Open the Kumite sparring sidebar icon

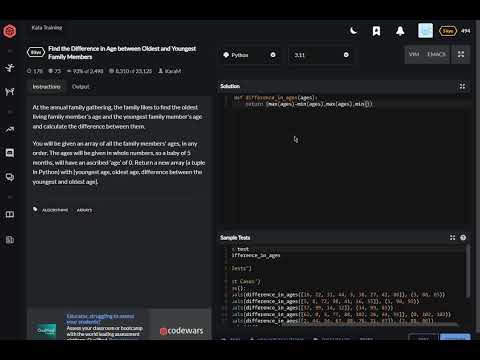[x=10, y=91]
